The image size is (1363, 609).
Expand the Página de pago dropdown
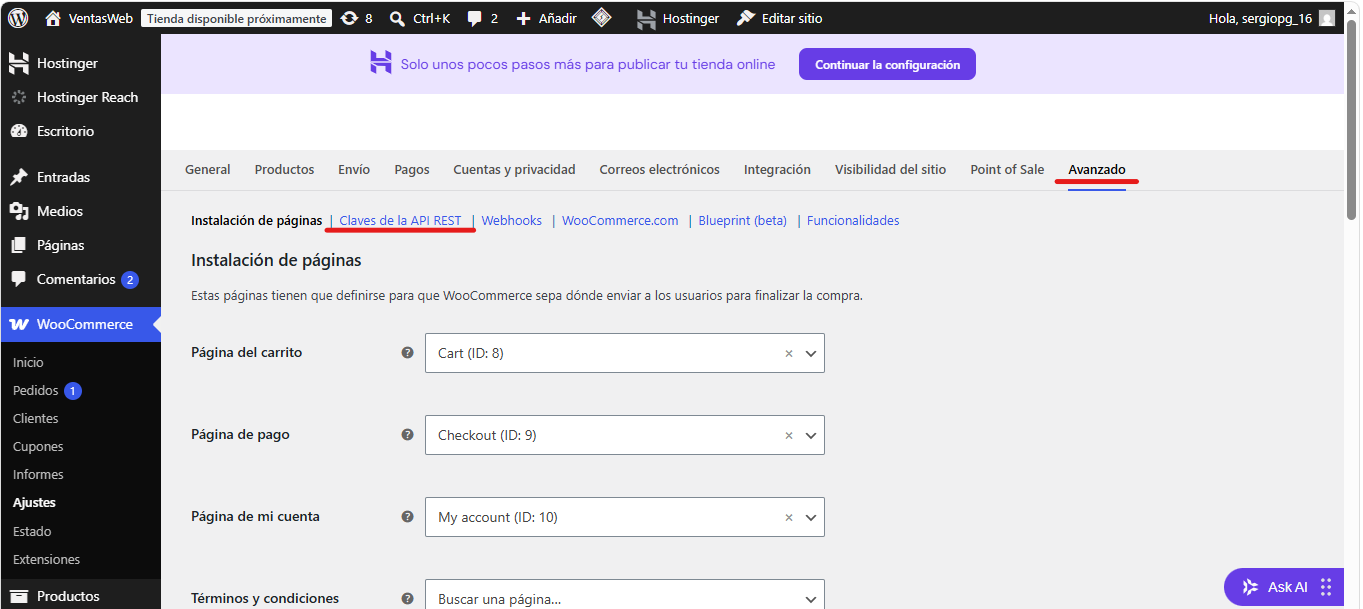[x=811, y=435]
